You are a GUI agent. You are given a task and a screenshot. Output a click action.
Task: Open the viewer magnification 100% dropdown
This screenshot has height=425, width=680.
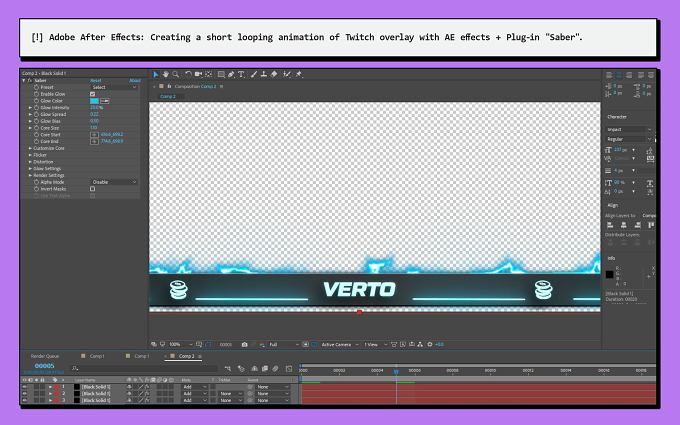click(x=180, y=344)
